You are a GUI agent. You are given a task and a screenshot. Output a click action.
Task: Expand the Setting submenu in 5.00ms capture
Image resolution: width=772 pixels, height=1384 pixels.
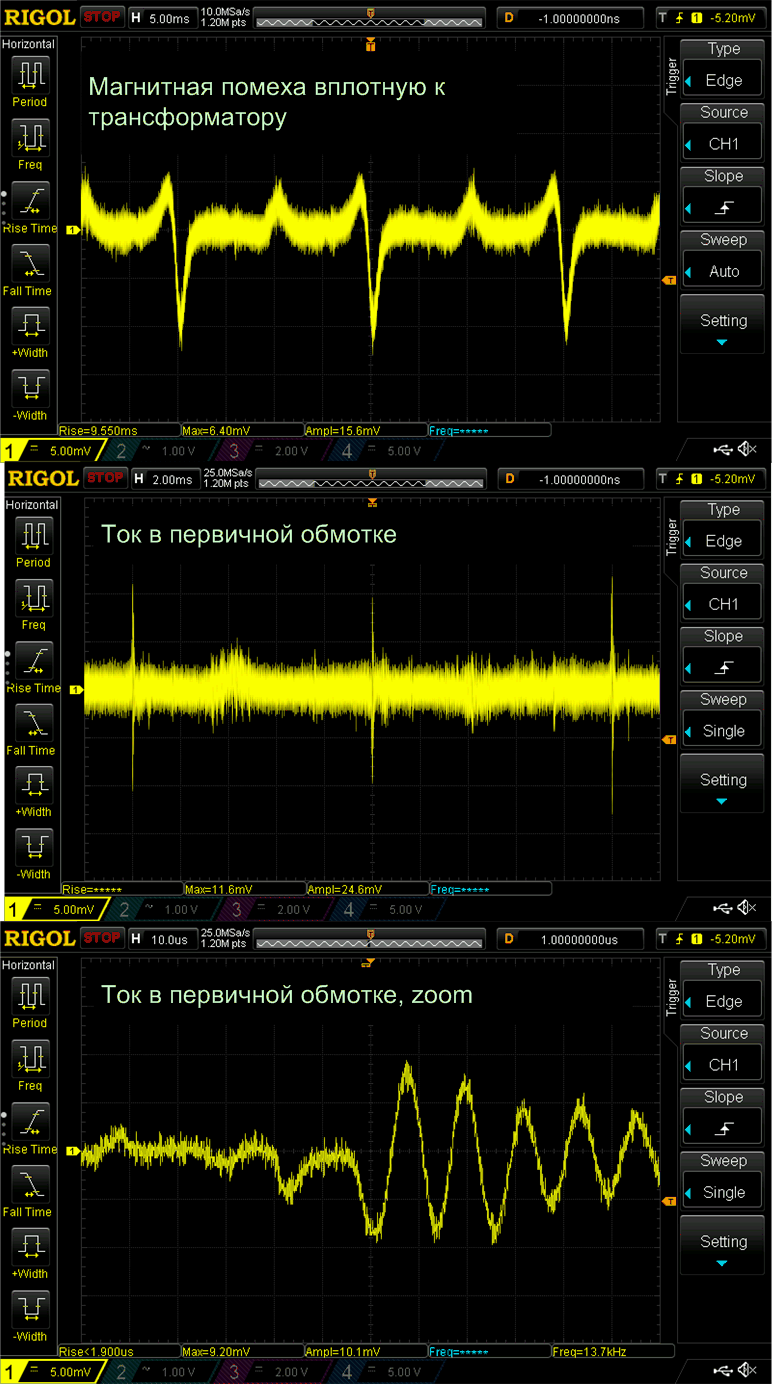[x=724, y=322]
